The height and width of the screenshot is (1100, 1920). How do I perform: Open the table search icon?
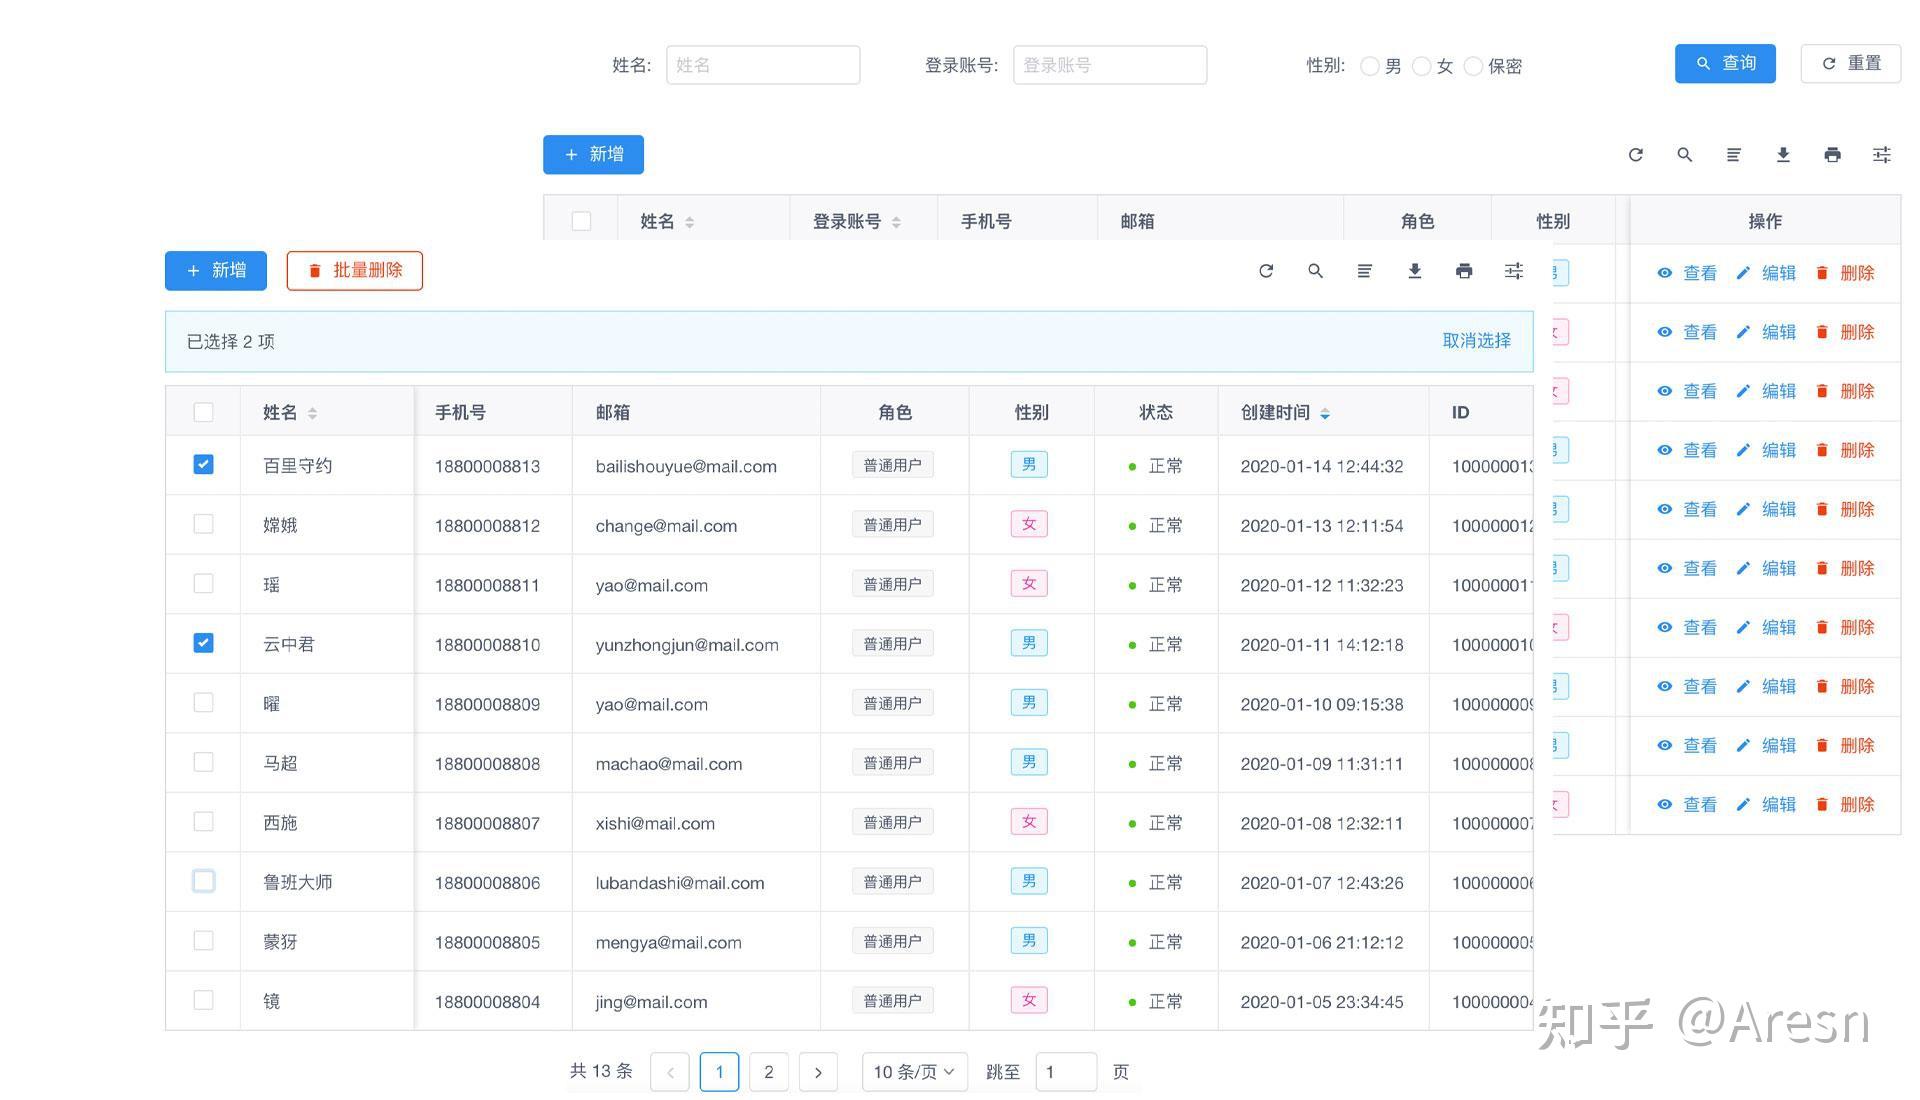click(1316, 270)
